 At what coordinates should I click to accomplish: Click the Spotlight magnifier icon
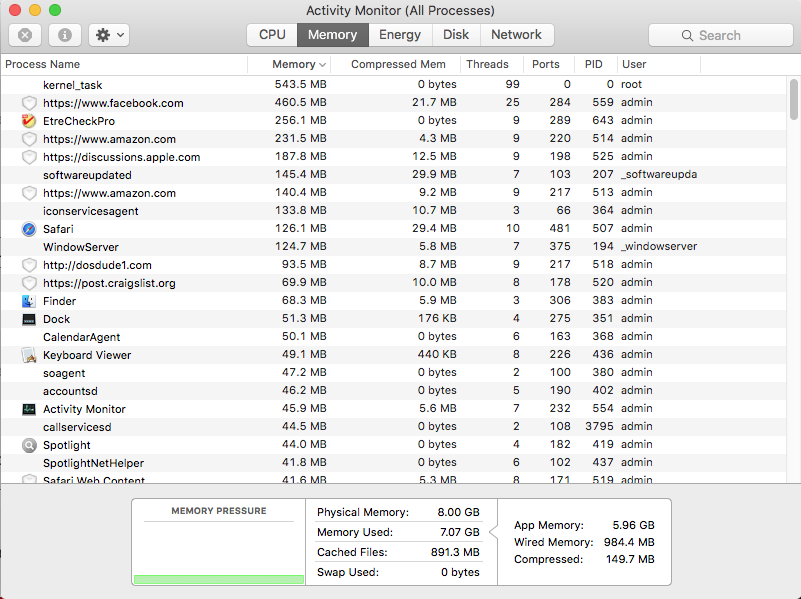[29, 445]
